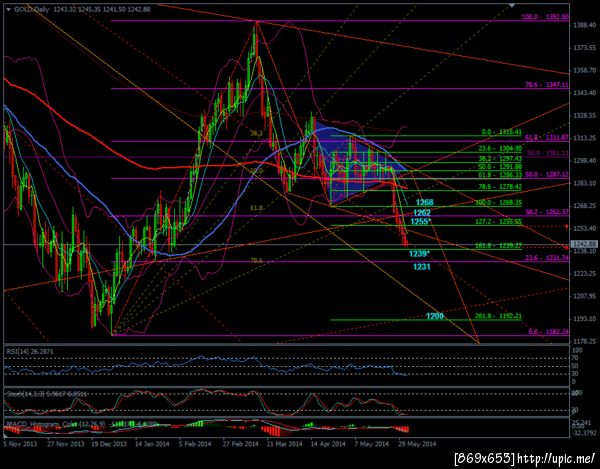Select the 61.8 - 1311.87 Fibonacci label
600x469 pixels.
coord(547,138)
